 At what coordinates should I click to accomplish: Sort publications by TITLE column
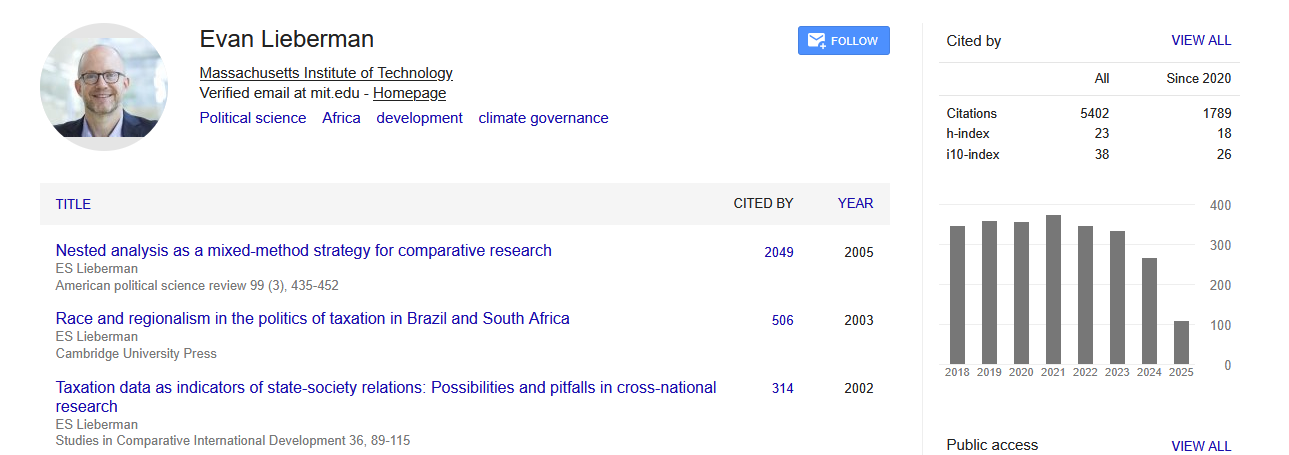73,204
